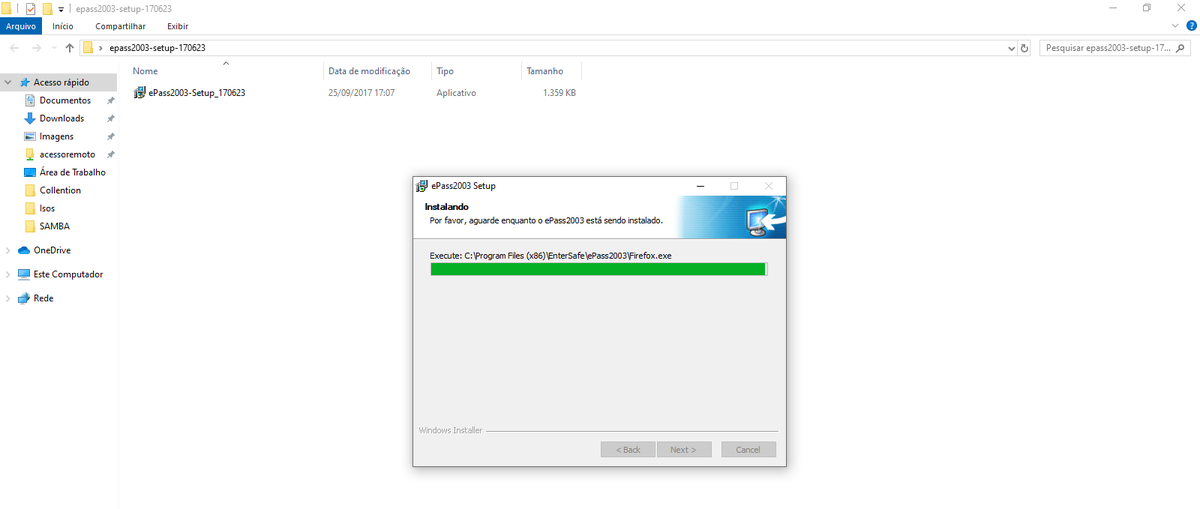Expand the OneDrive tree node

click(x=9, y=250)
